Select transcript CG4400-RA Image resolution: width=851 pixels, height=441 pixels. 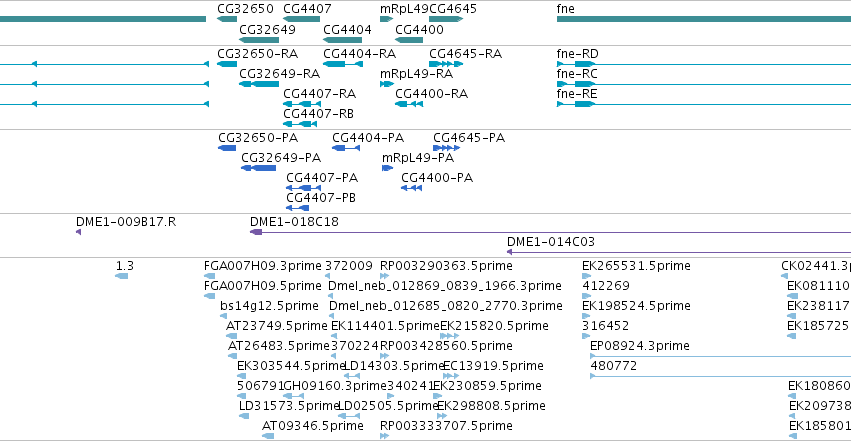click(431, 94)
